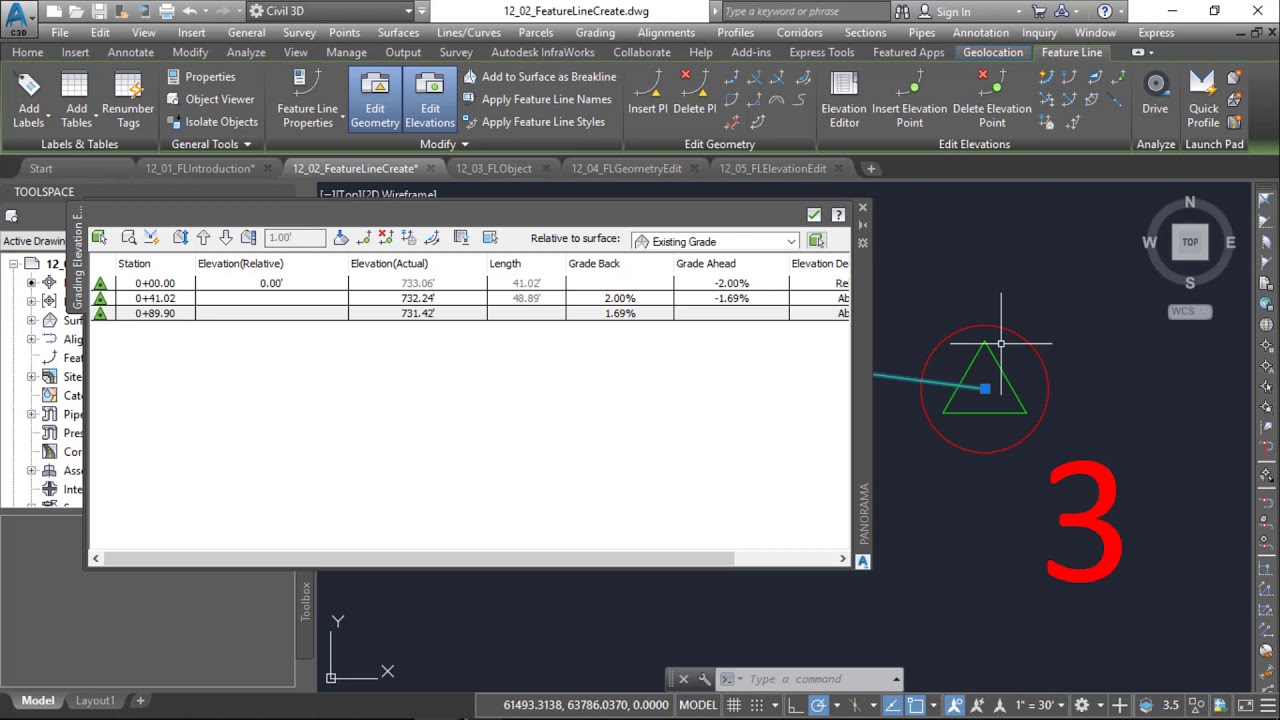The width and height of the screenshot is (1280, 720).
Task: Open the Grading menu
Action: tap(595, 32)
